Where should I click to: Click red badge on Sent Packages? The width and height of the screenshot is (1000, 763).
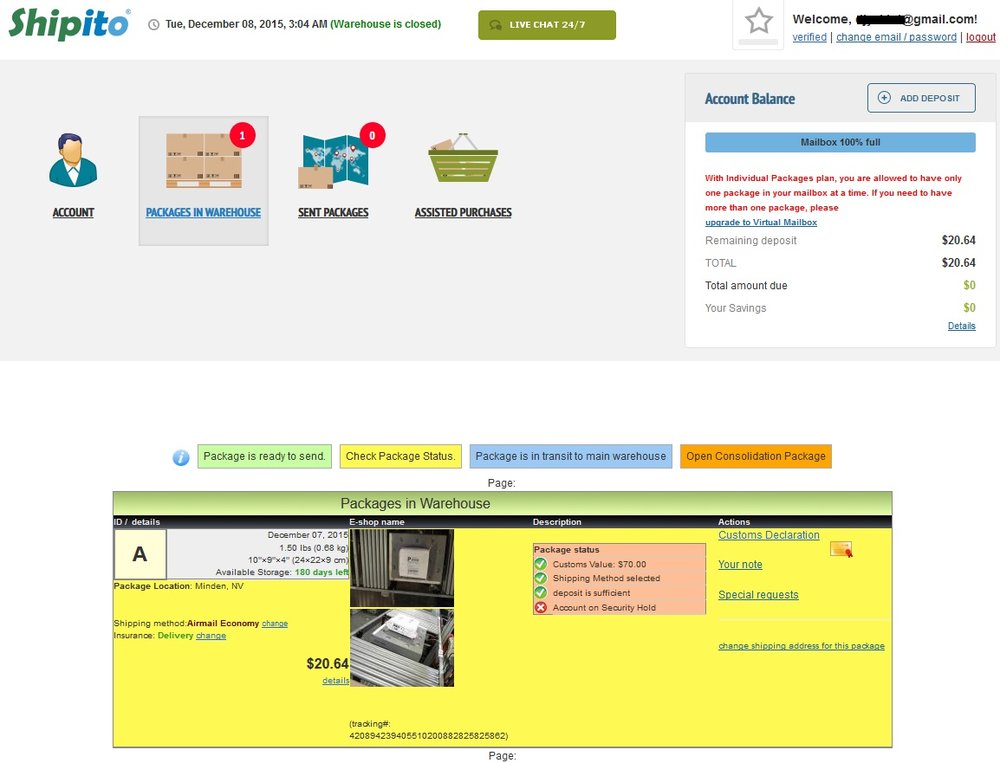pos(372,135)
